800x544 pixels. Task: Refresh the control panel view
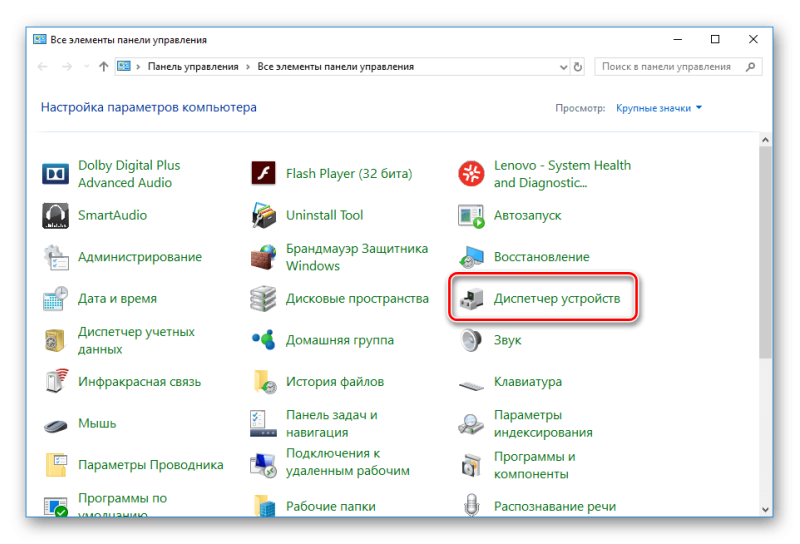tap(578, 67)
